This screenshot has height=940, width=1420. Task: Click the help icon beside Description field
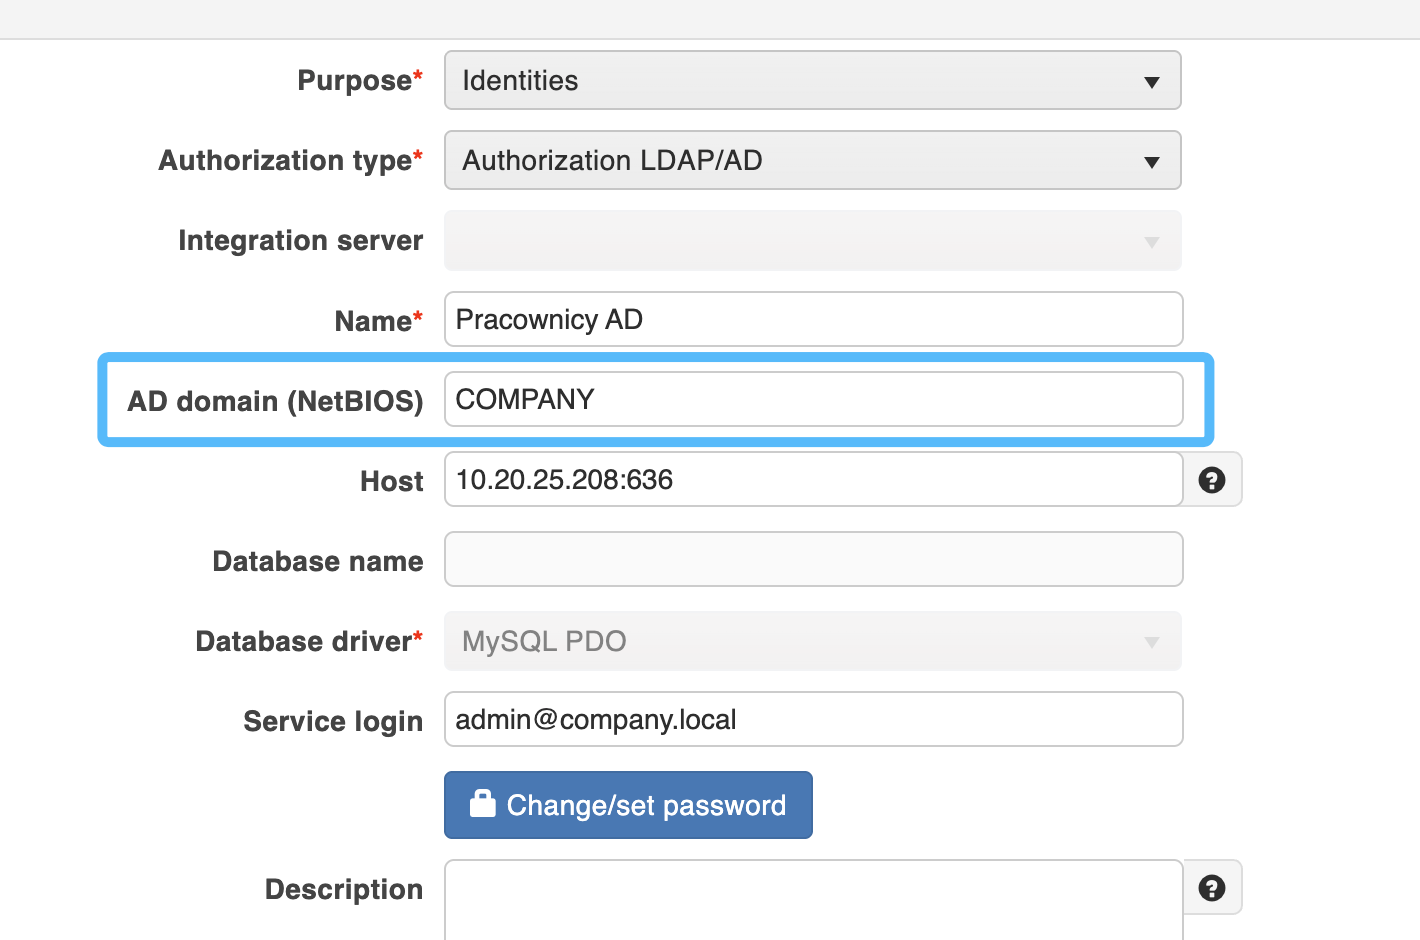click(x=1212, y=888)
